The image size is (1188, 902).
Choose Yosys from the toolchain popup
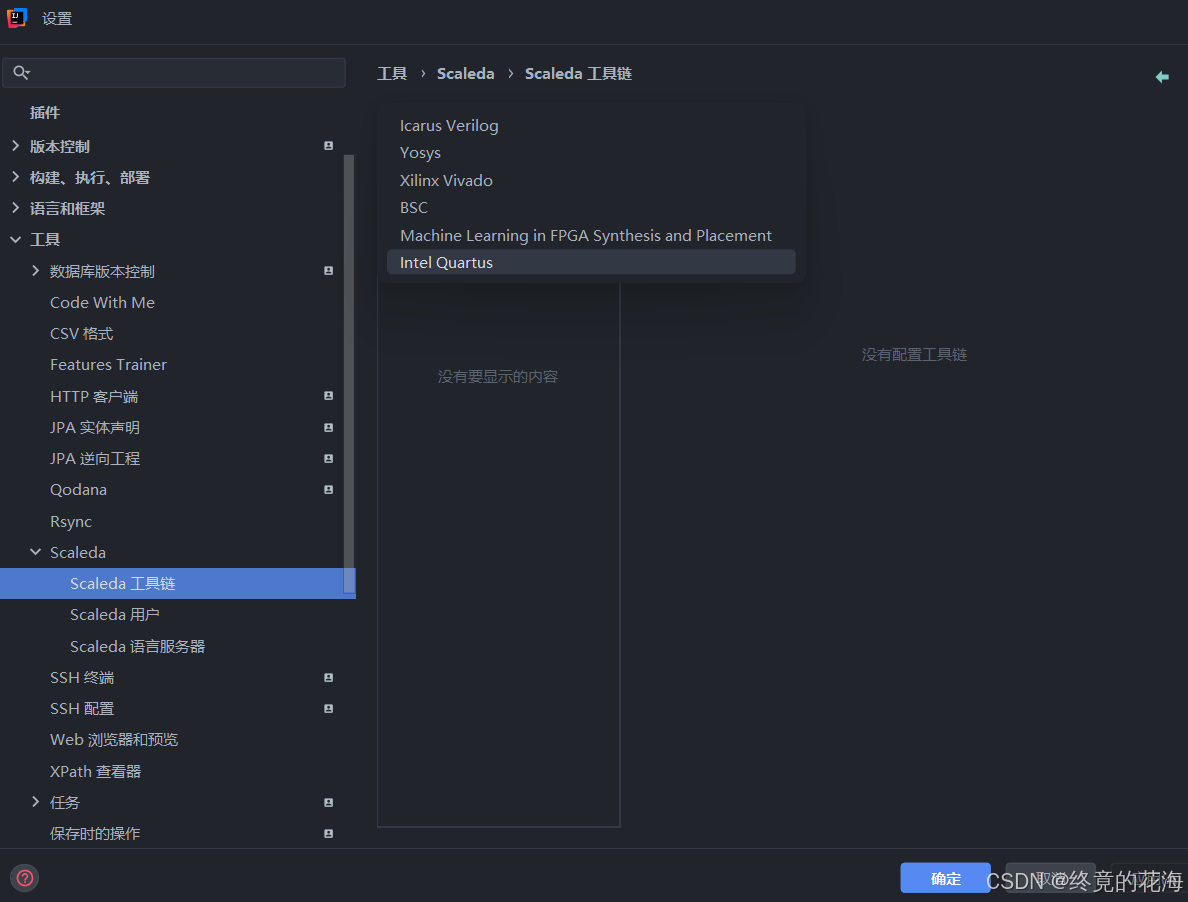tap(591, 153)
